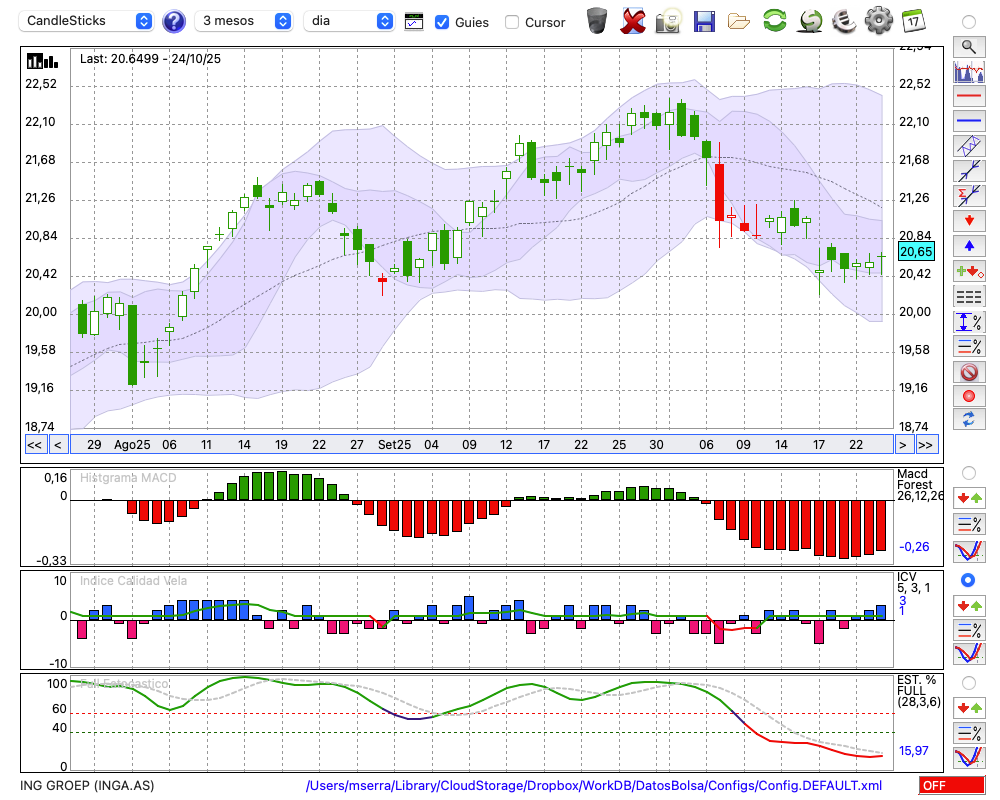Select the red horizontal line drawing tool

click(968, 96)
